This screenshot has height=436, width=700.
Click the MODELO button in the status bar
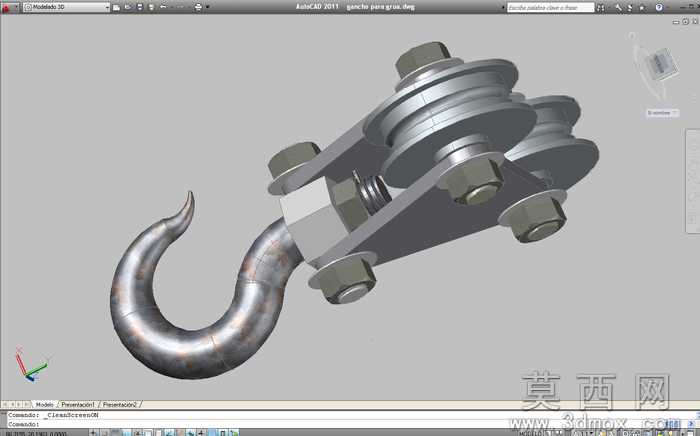pos(529,432)
